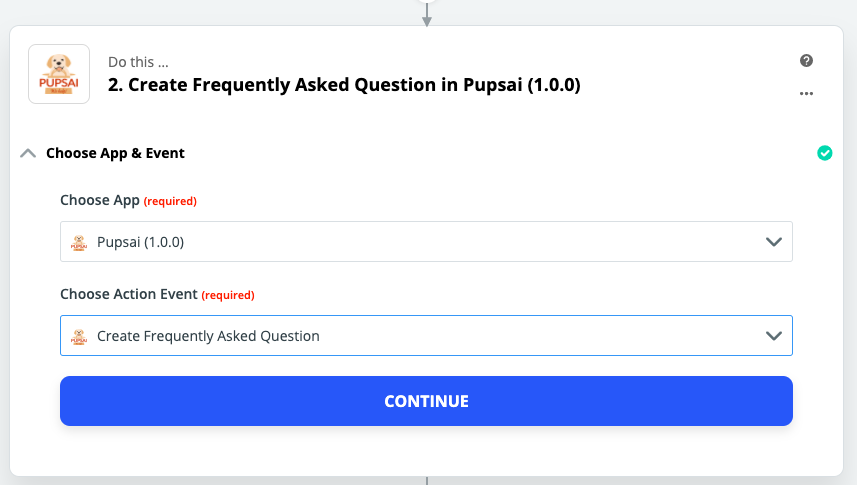Screen dimensions: 857x485
Task: Click empty middle area of Choose App field
Action: [450, 242]
